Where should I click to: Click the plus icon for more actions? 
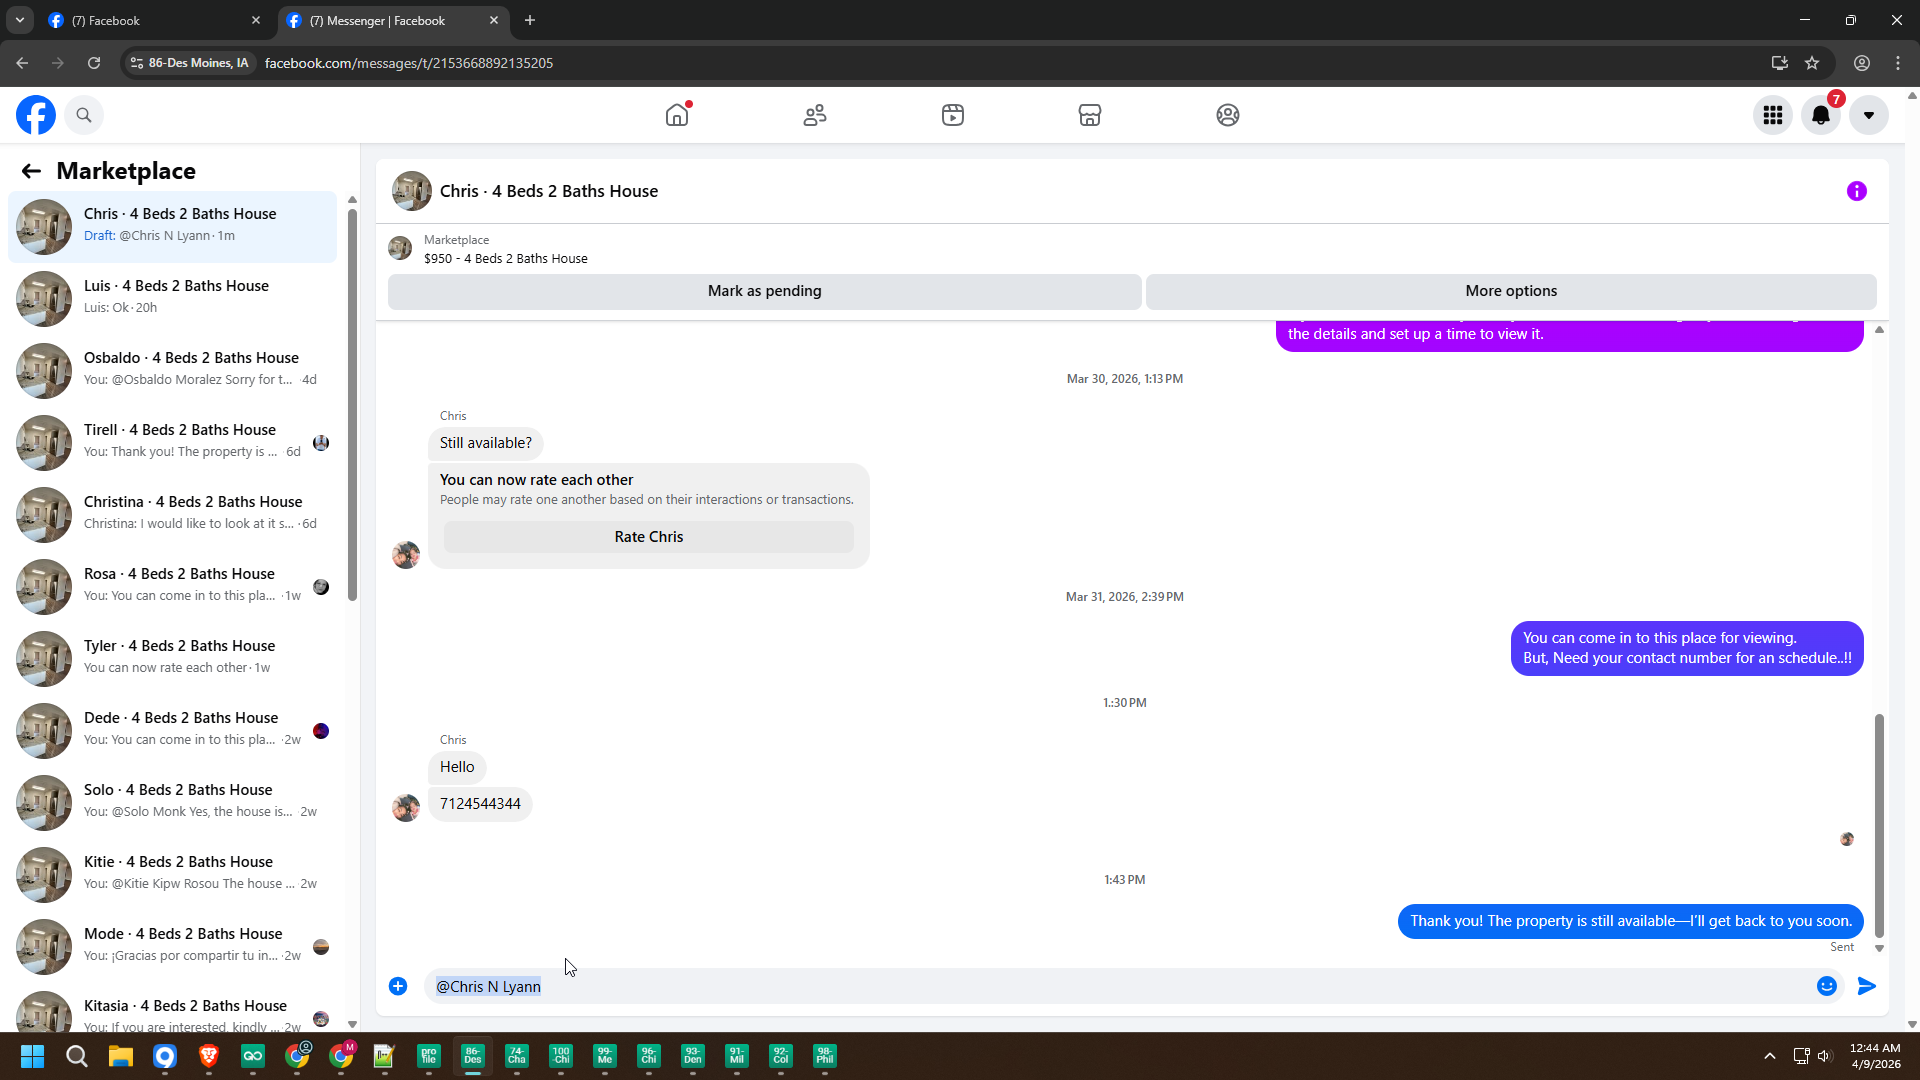click(x=398, y=986)
